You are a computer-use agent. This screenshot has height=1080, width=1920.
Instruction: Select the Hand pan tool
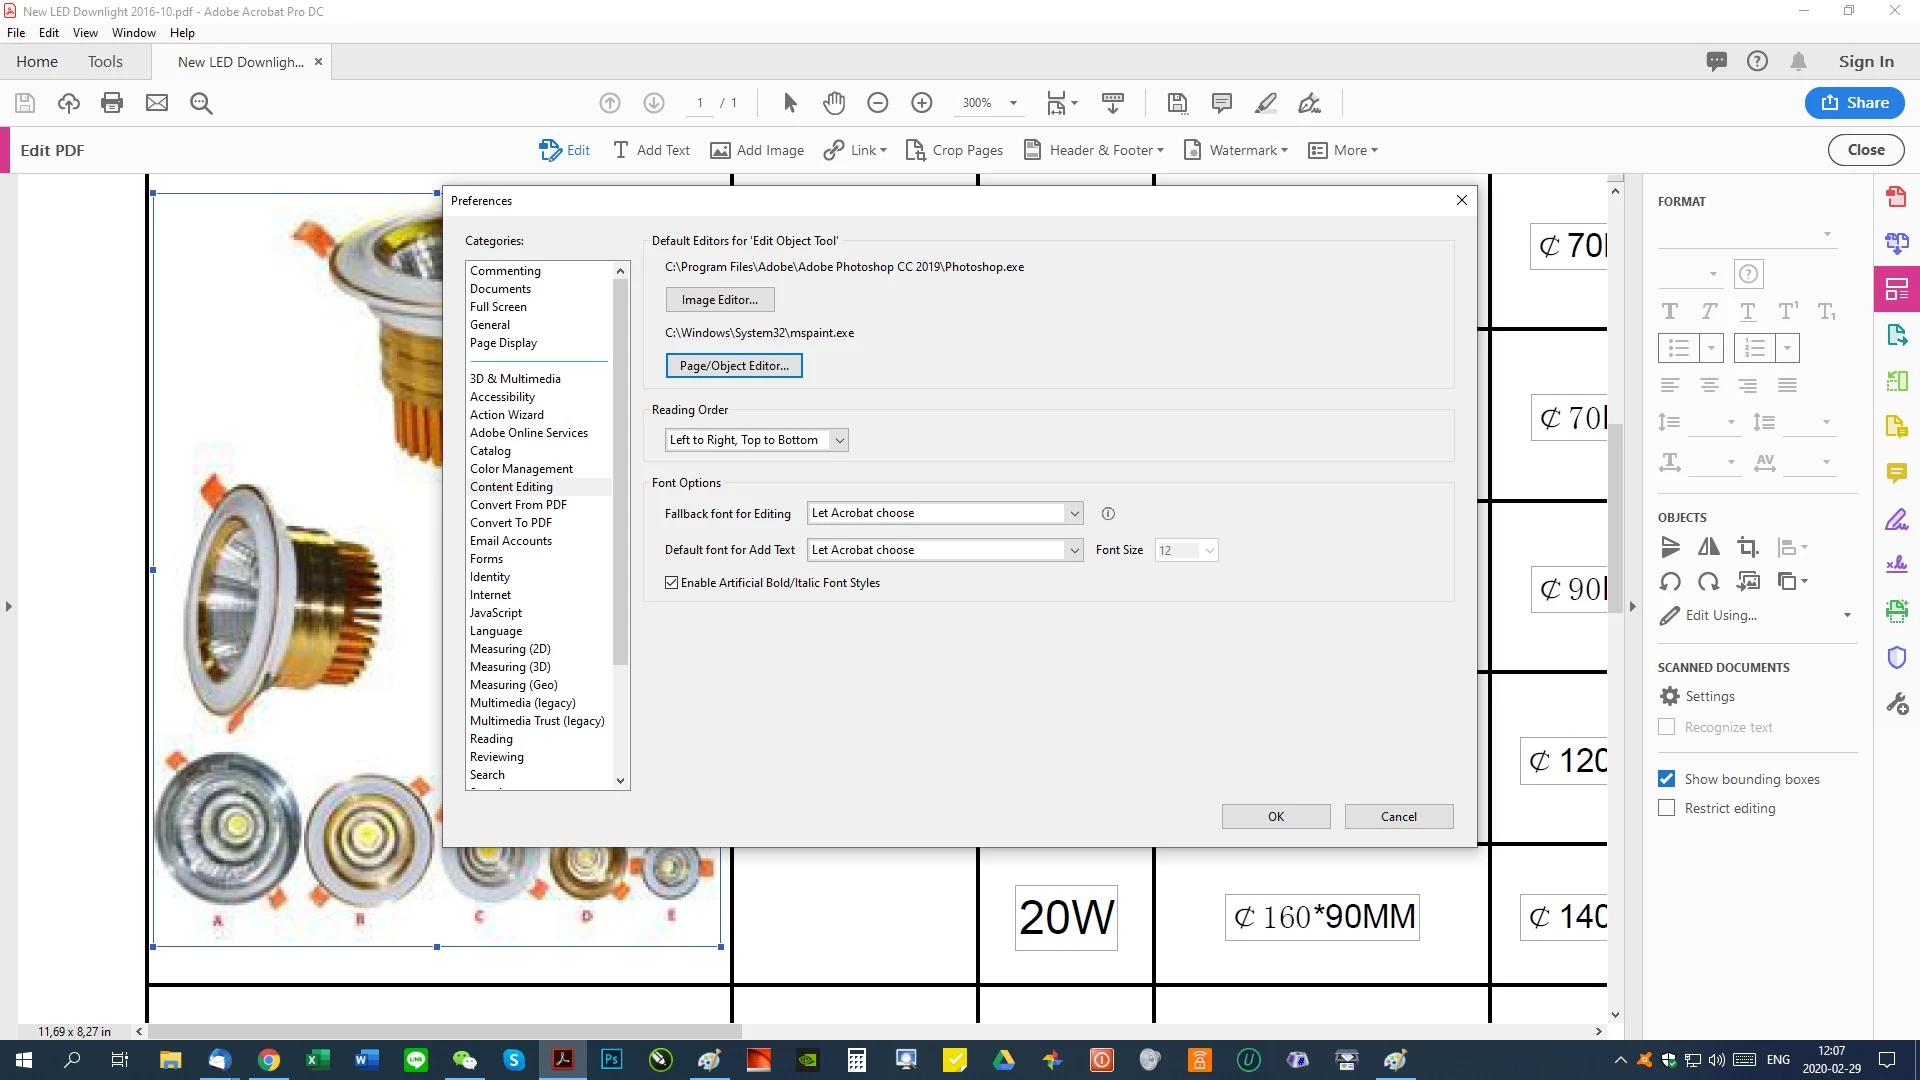pyautogui.click(x=834, y=103)
